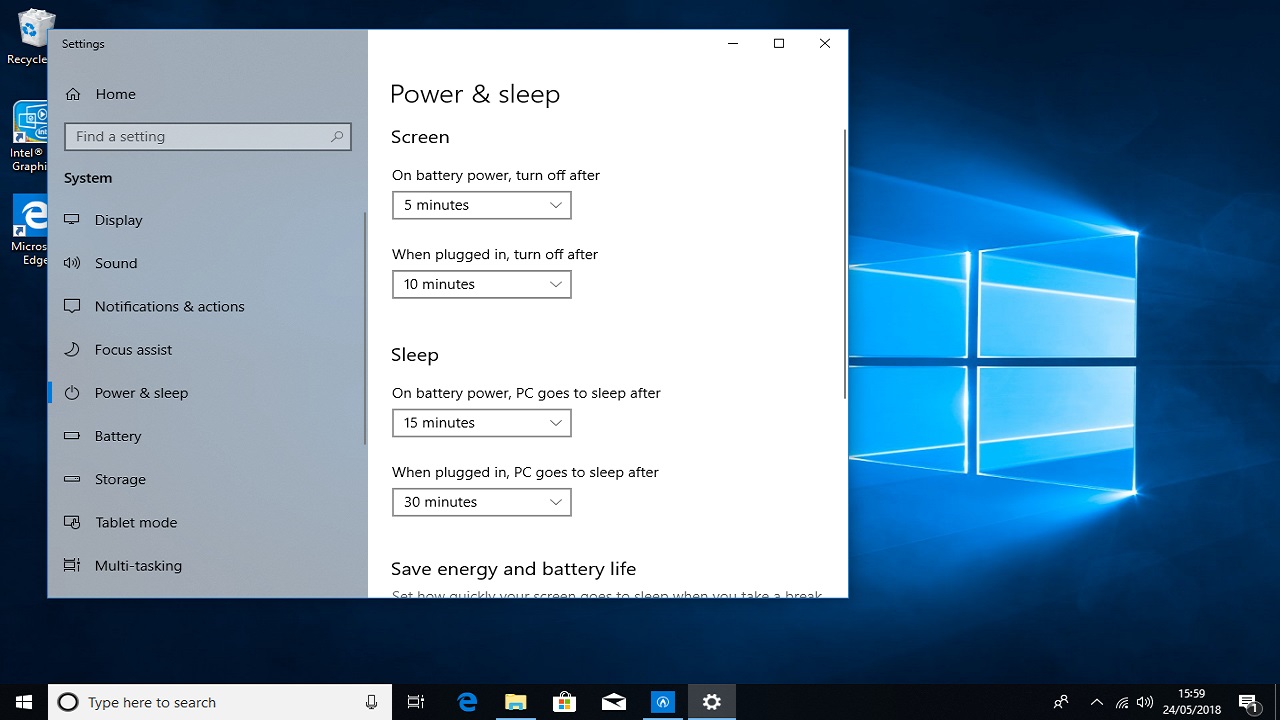Open Task View from the taskbar
This screenshot has height=720, width=1280.
(x=416, y=702)
